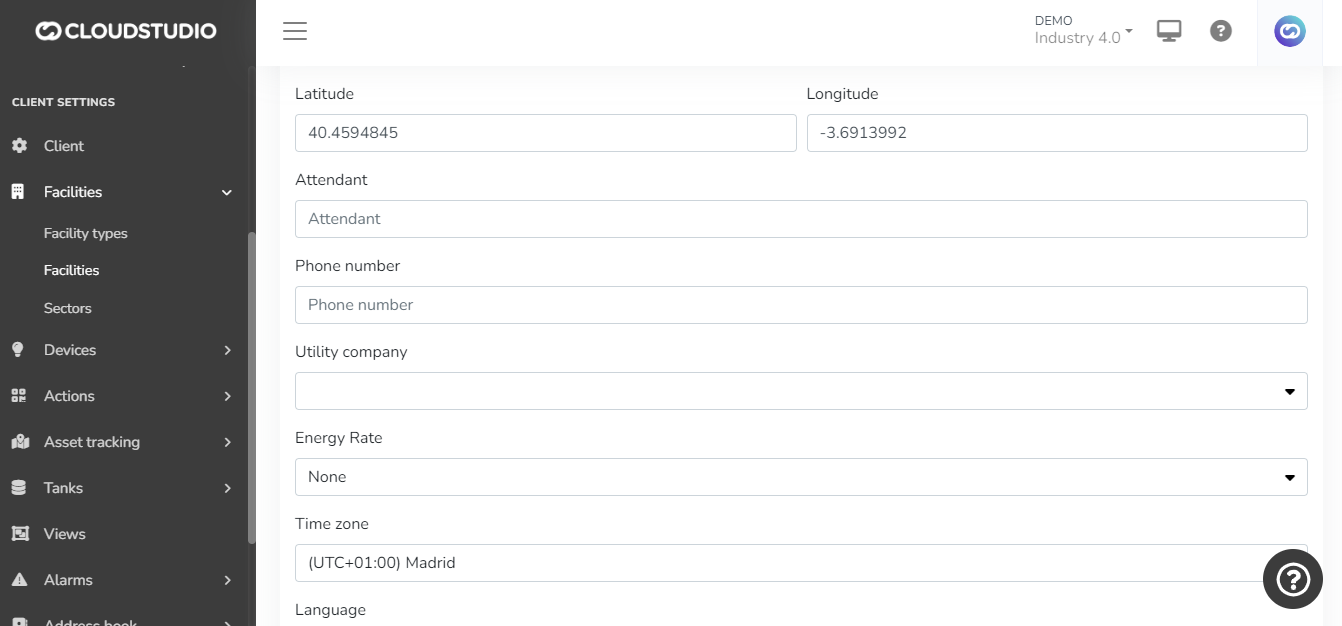Click the Tanks database icon
This screenshot has height=626, width=1342.
tap(18, 488)
